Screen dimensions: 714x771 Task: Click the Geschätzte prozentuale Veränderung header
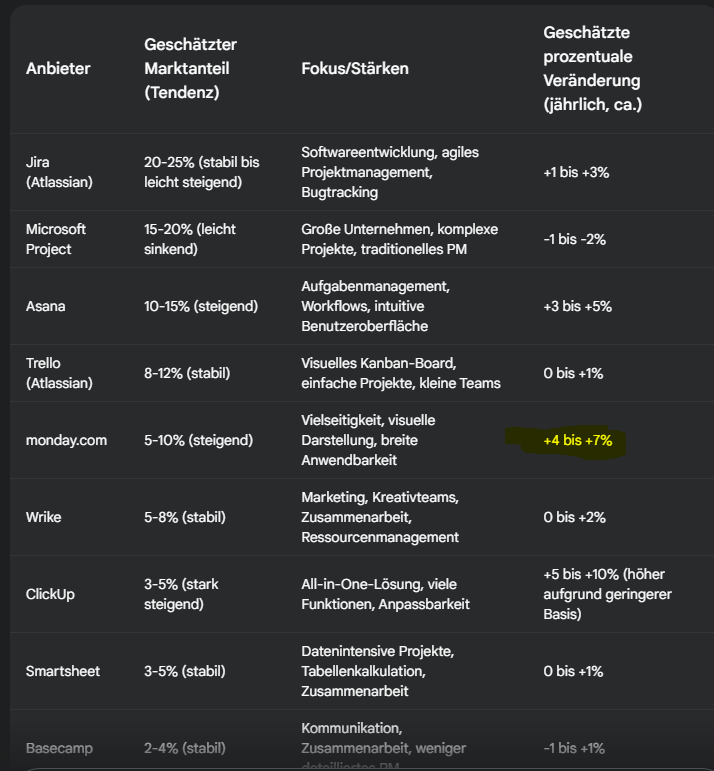(x=592, y=69)
